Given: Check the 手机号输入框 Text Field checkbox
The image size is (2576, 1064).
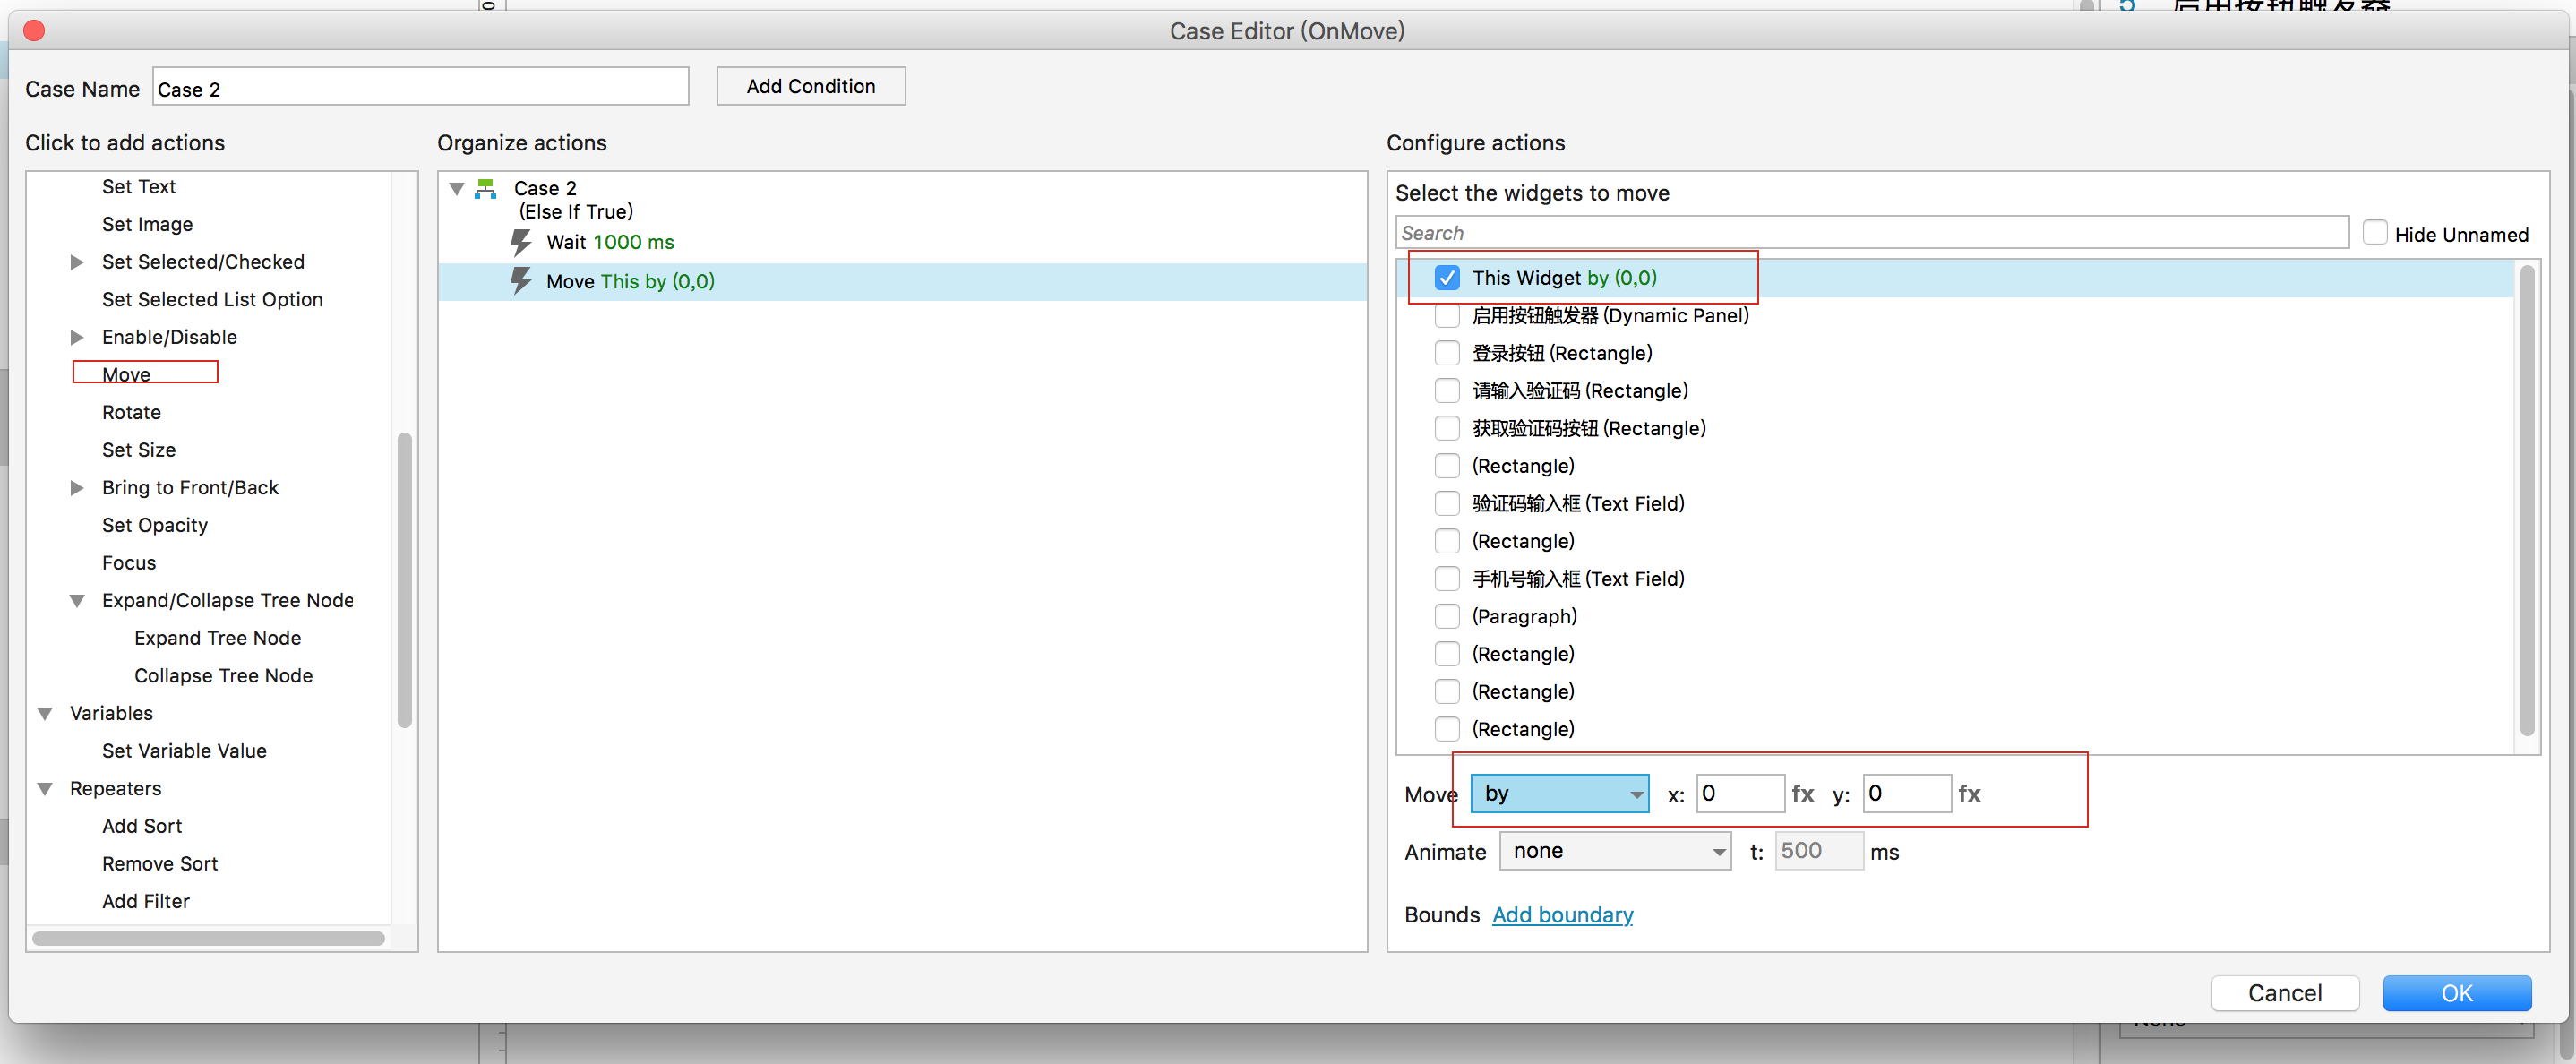Looking at the screenshot, I should click(1447, 579).
